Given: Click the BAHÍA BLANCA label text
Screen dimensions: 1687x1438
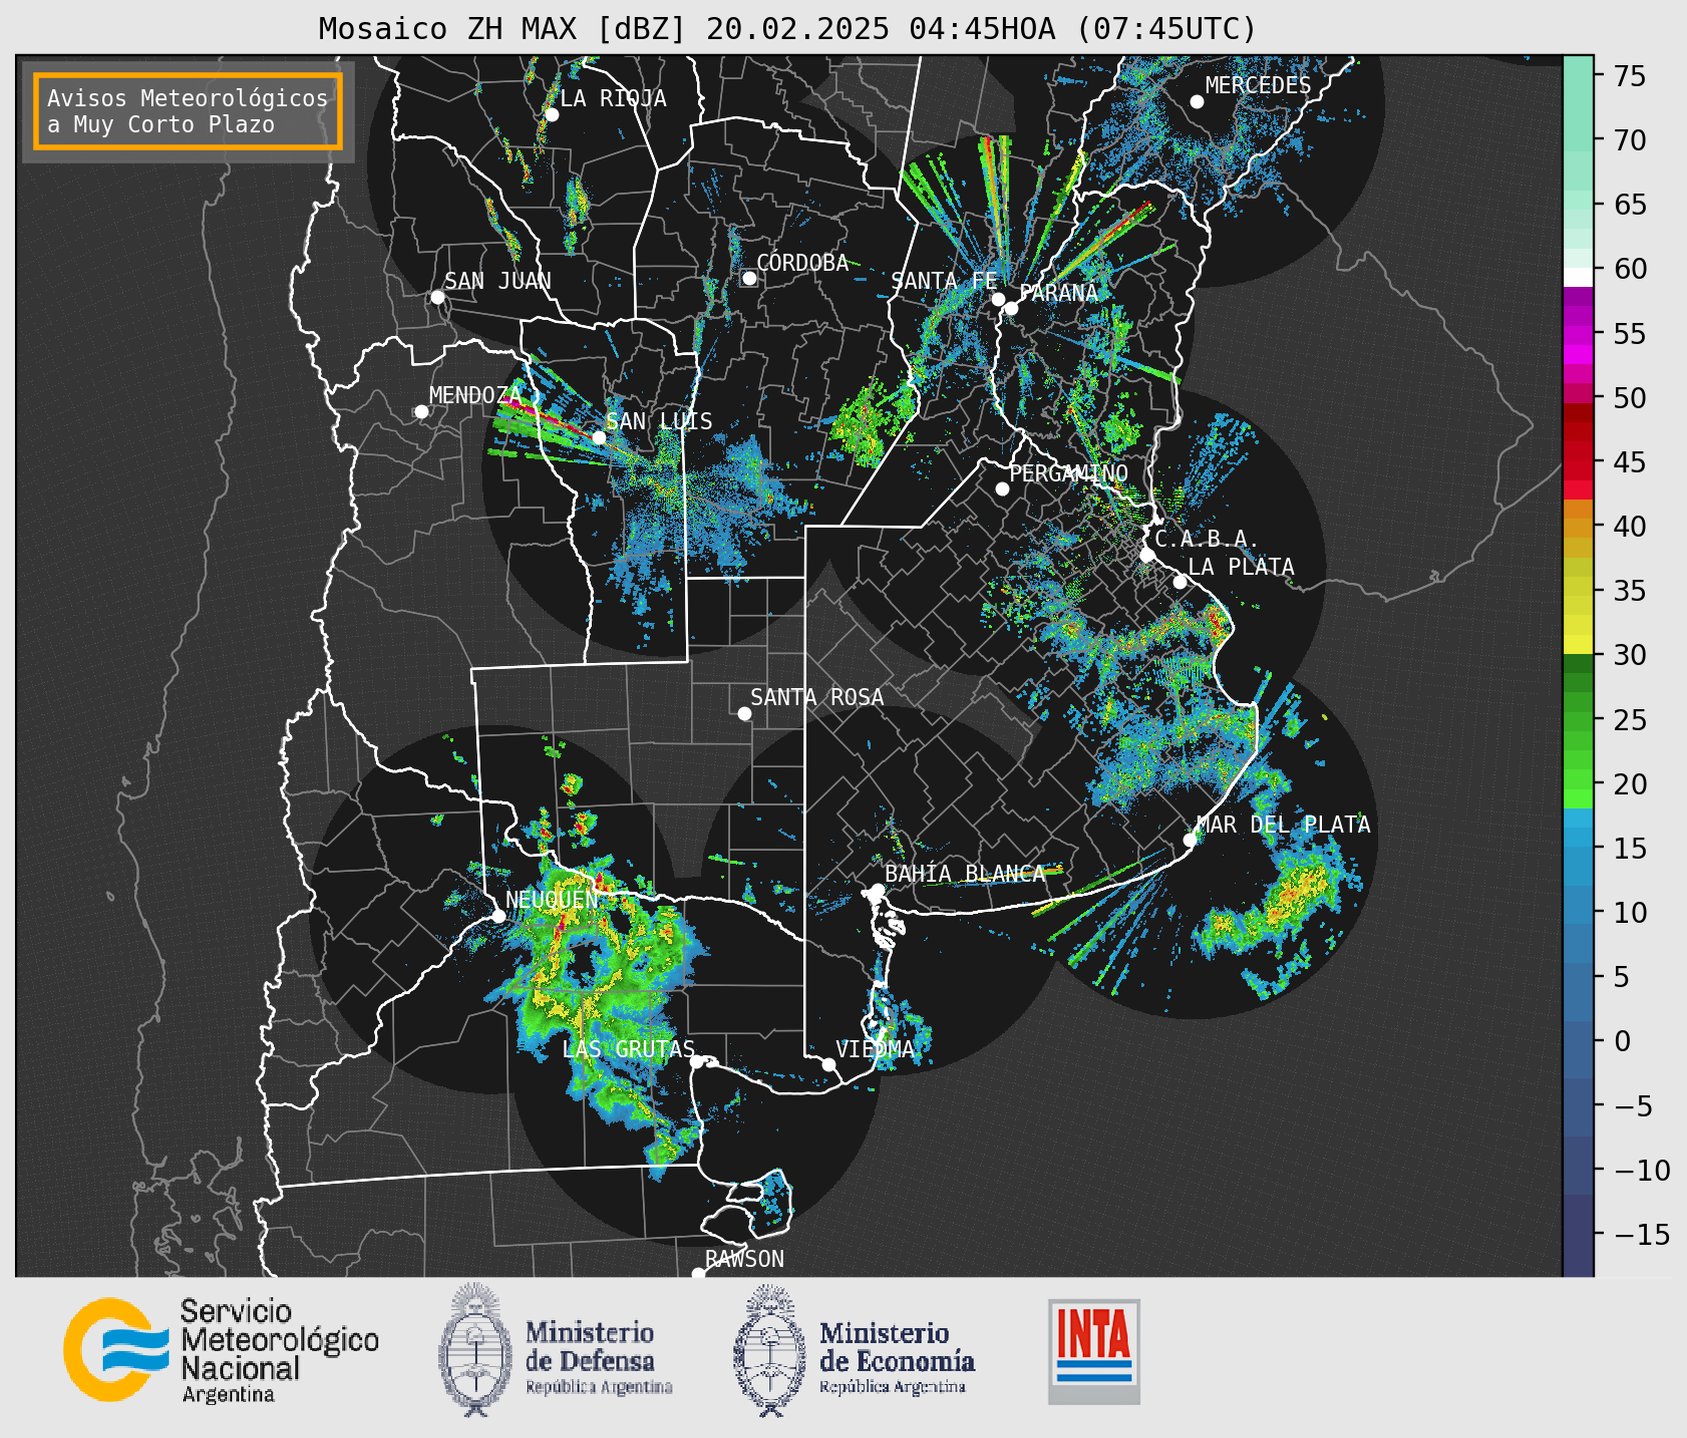Looking at the screenshot, I should click(x=965, y=874).
